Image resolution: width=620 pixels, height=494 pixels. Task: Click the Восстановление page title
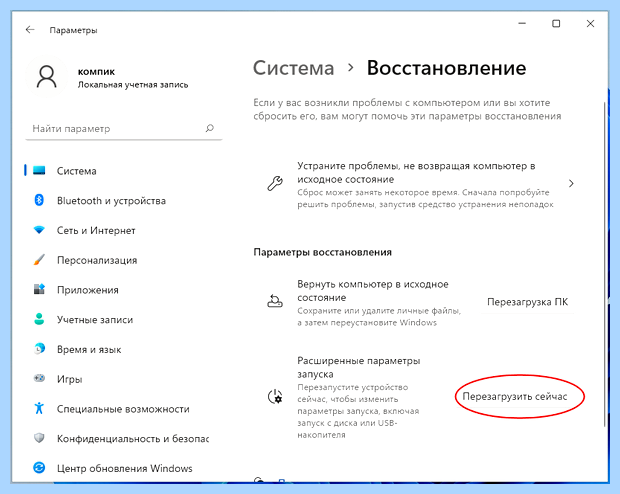tap(446, 68)
